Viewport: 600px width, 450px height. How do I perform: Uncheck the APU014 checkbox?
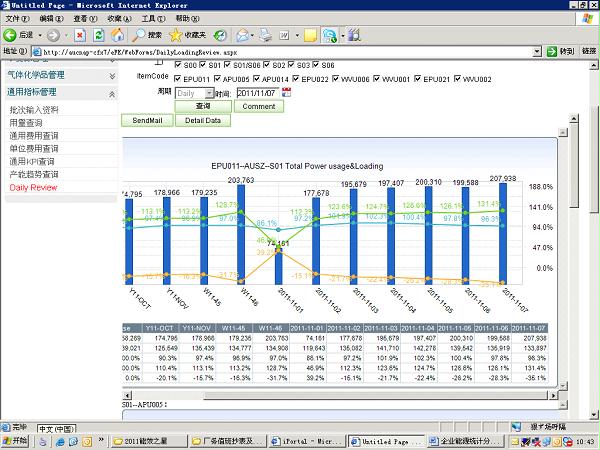pyautogui.click(x=256, y=78)
